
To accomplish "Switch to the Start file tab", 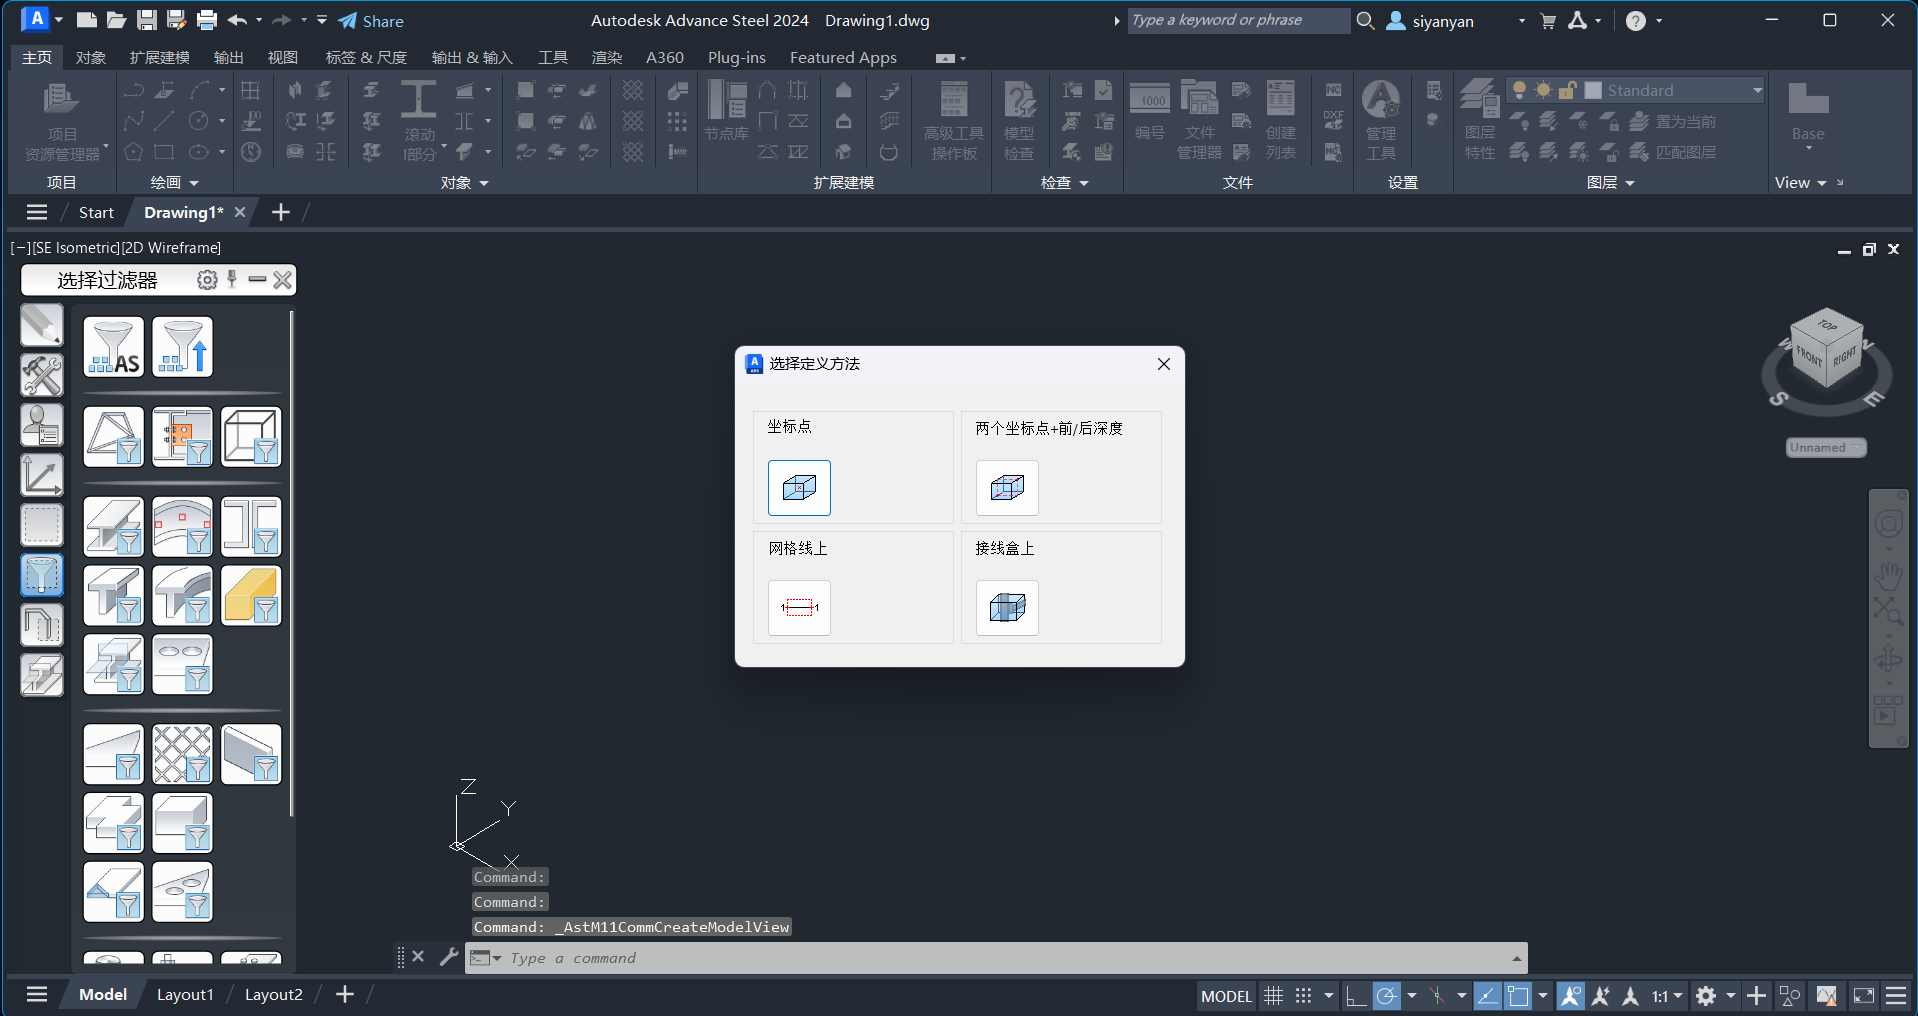I will [96, 212].
